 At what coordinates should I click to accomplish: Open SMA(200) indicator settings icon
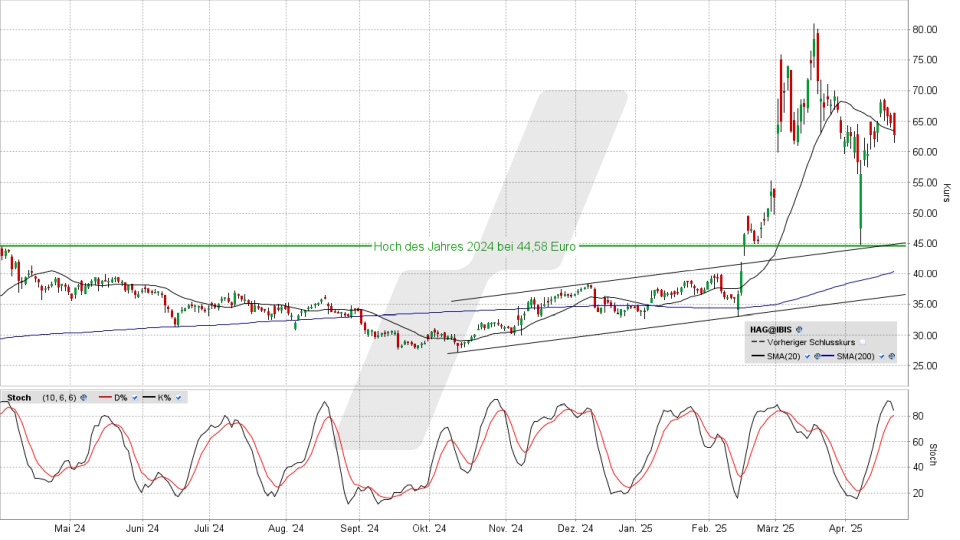(891, 355)
